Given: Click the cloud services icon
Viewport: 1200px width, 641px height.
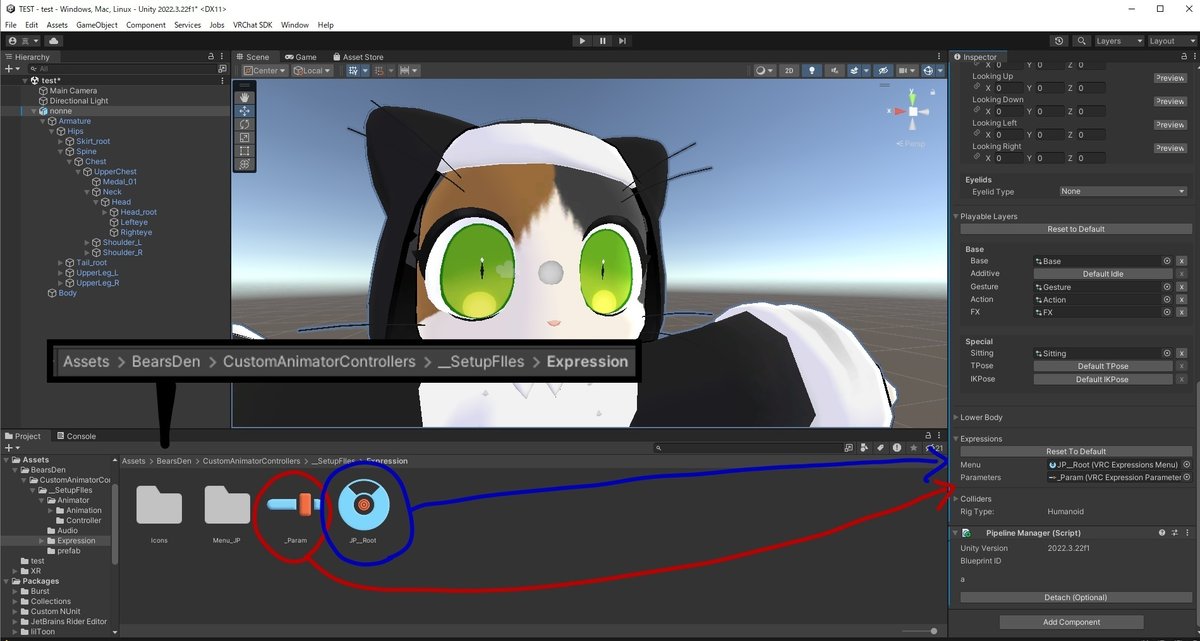Looking at the screenshot, I should 53,41.
